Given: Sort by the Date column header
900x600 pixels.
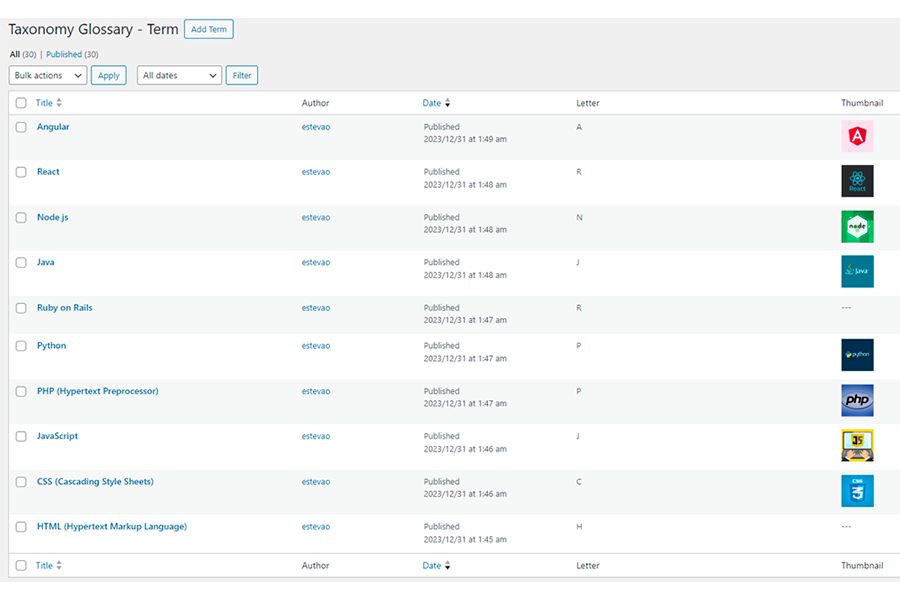Looking at the screenshot, I should (432, 103).
